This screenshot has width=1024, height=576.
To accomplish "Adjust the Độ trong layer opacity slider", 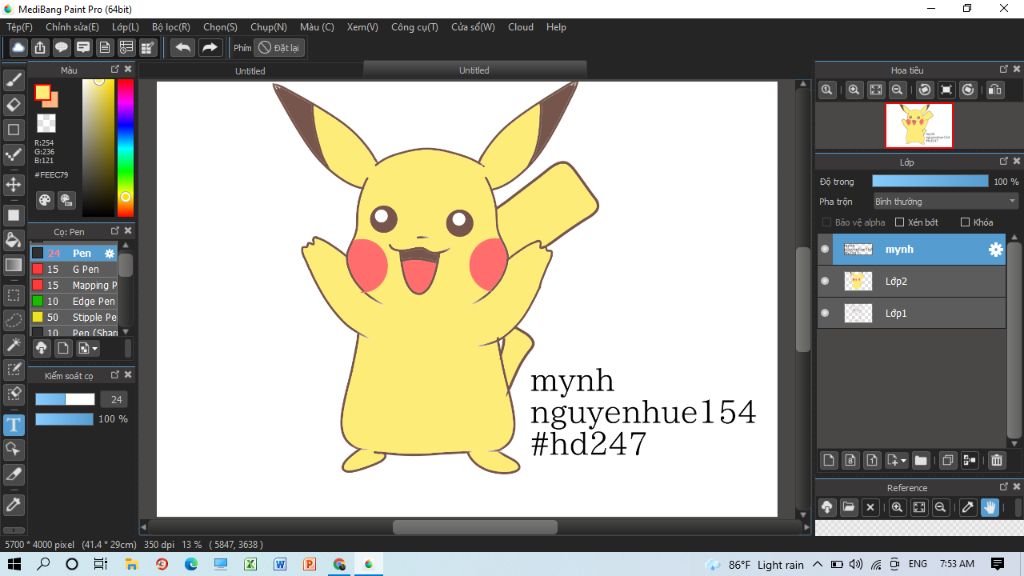I will [x=930, y=182].
